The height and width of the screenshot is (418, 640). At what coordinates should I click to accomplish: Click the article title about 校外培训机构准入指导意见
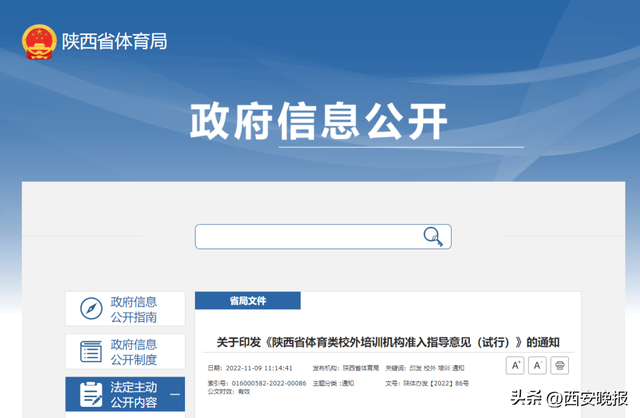pyautogui.click(x=387, y=342)
